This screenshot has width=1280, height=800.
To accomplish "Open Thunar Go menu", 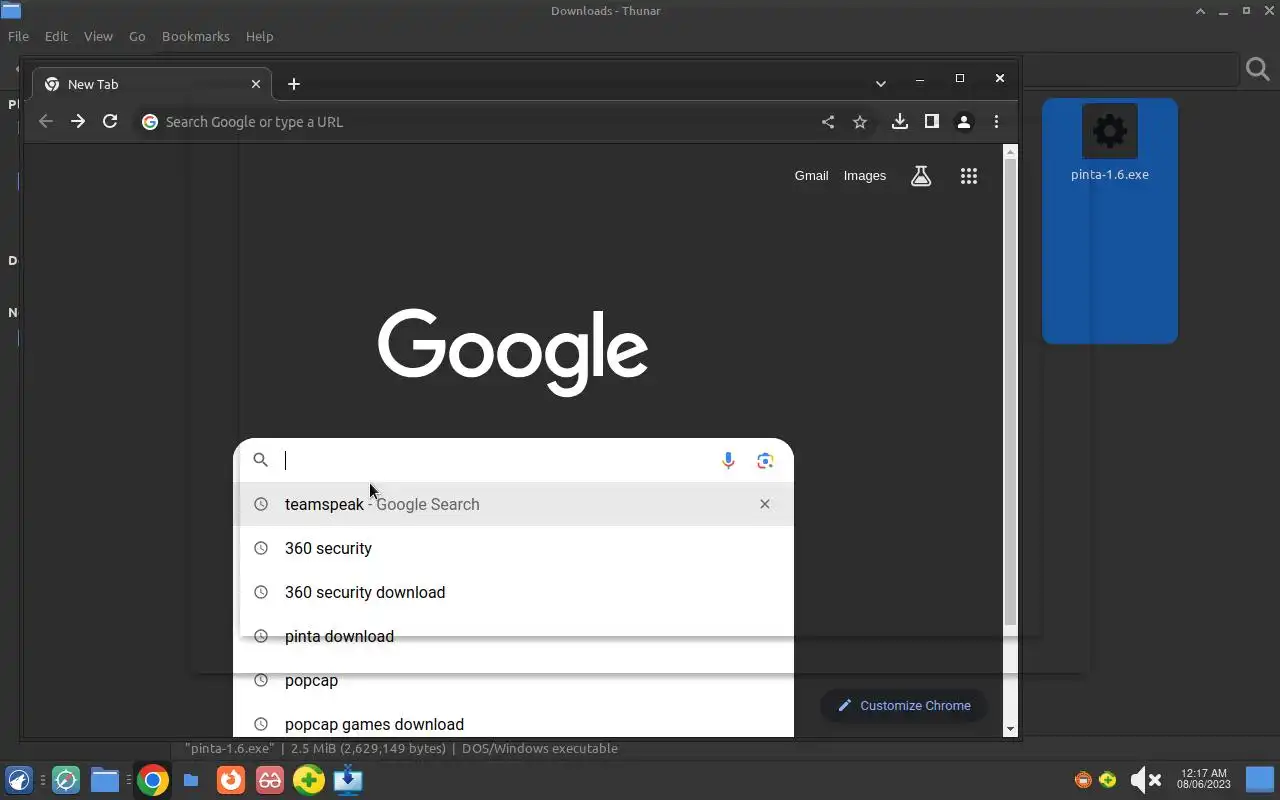I will click(137, 36).
